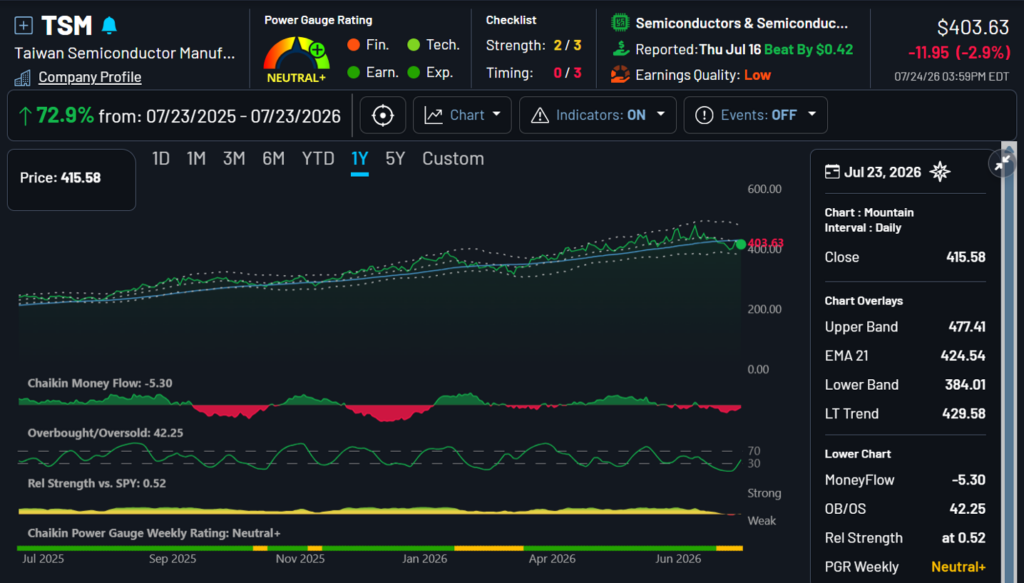Click the Taiwan Semiconductor Manuf... company name
The width and height of the screenshot is (1024, 583).
125,53
